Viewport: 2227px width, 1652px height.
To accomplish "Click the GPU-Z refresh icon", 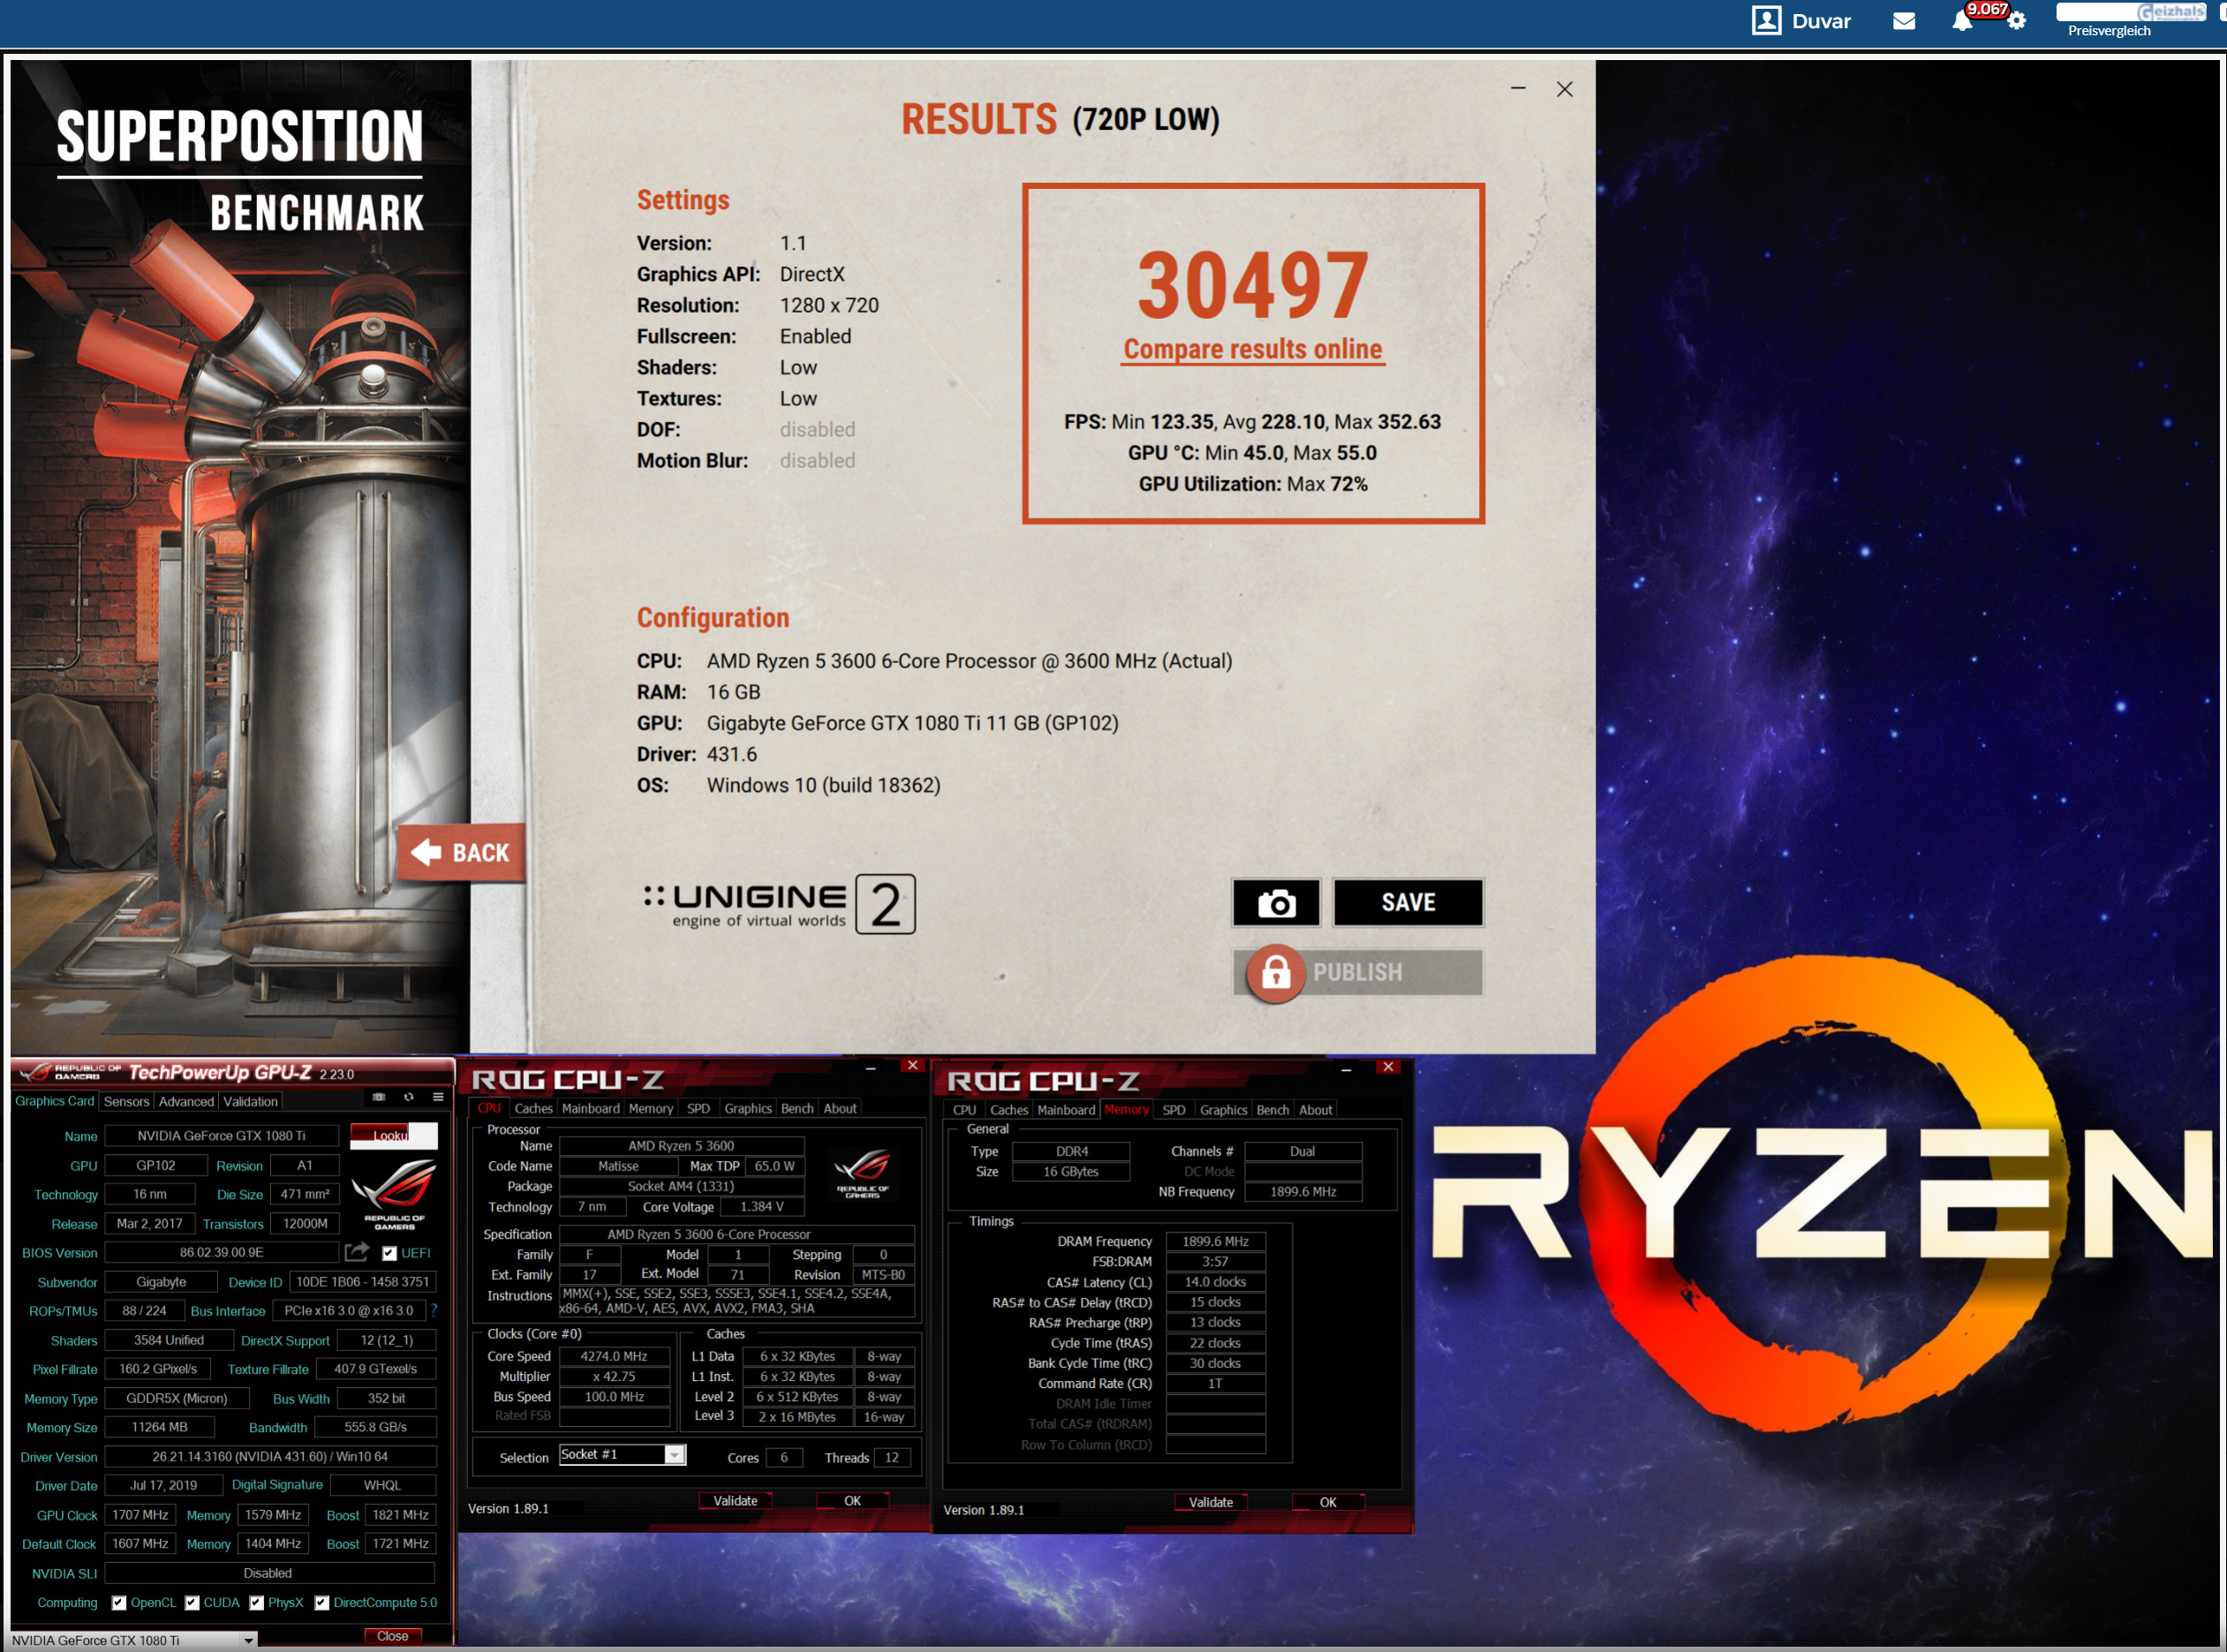I will [408, 1097].
